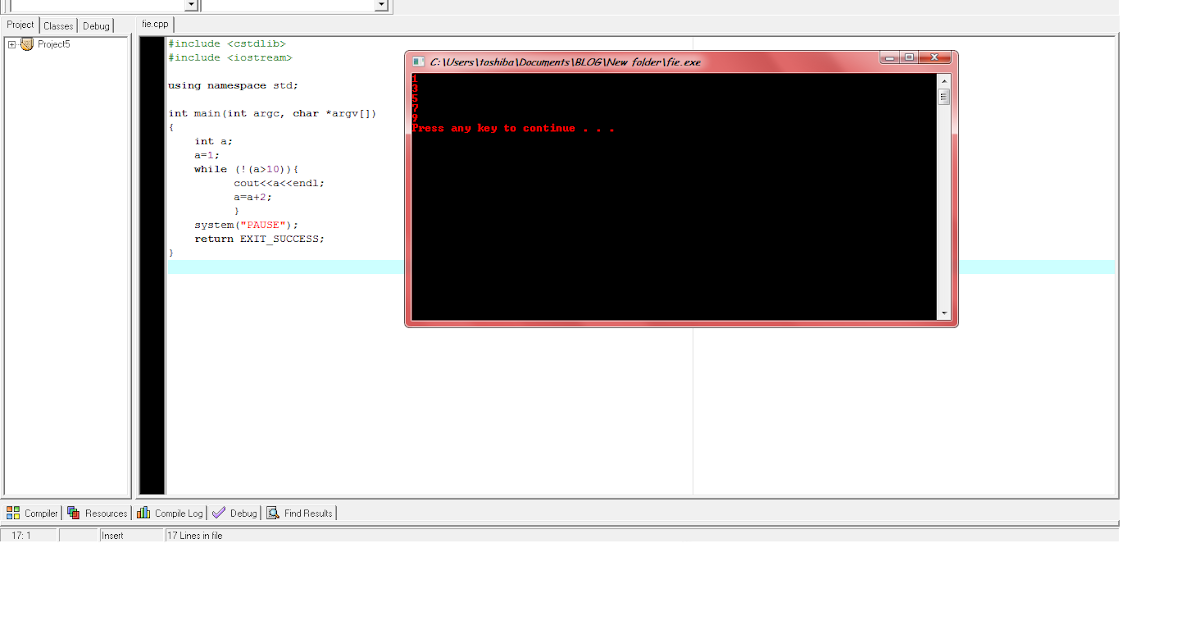1200x630 pixels.
Task: Click the "using namespace std;" line
Action: pyautogui.click(x=233, y=86)
